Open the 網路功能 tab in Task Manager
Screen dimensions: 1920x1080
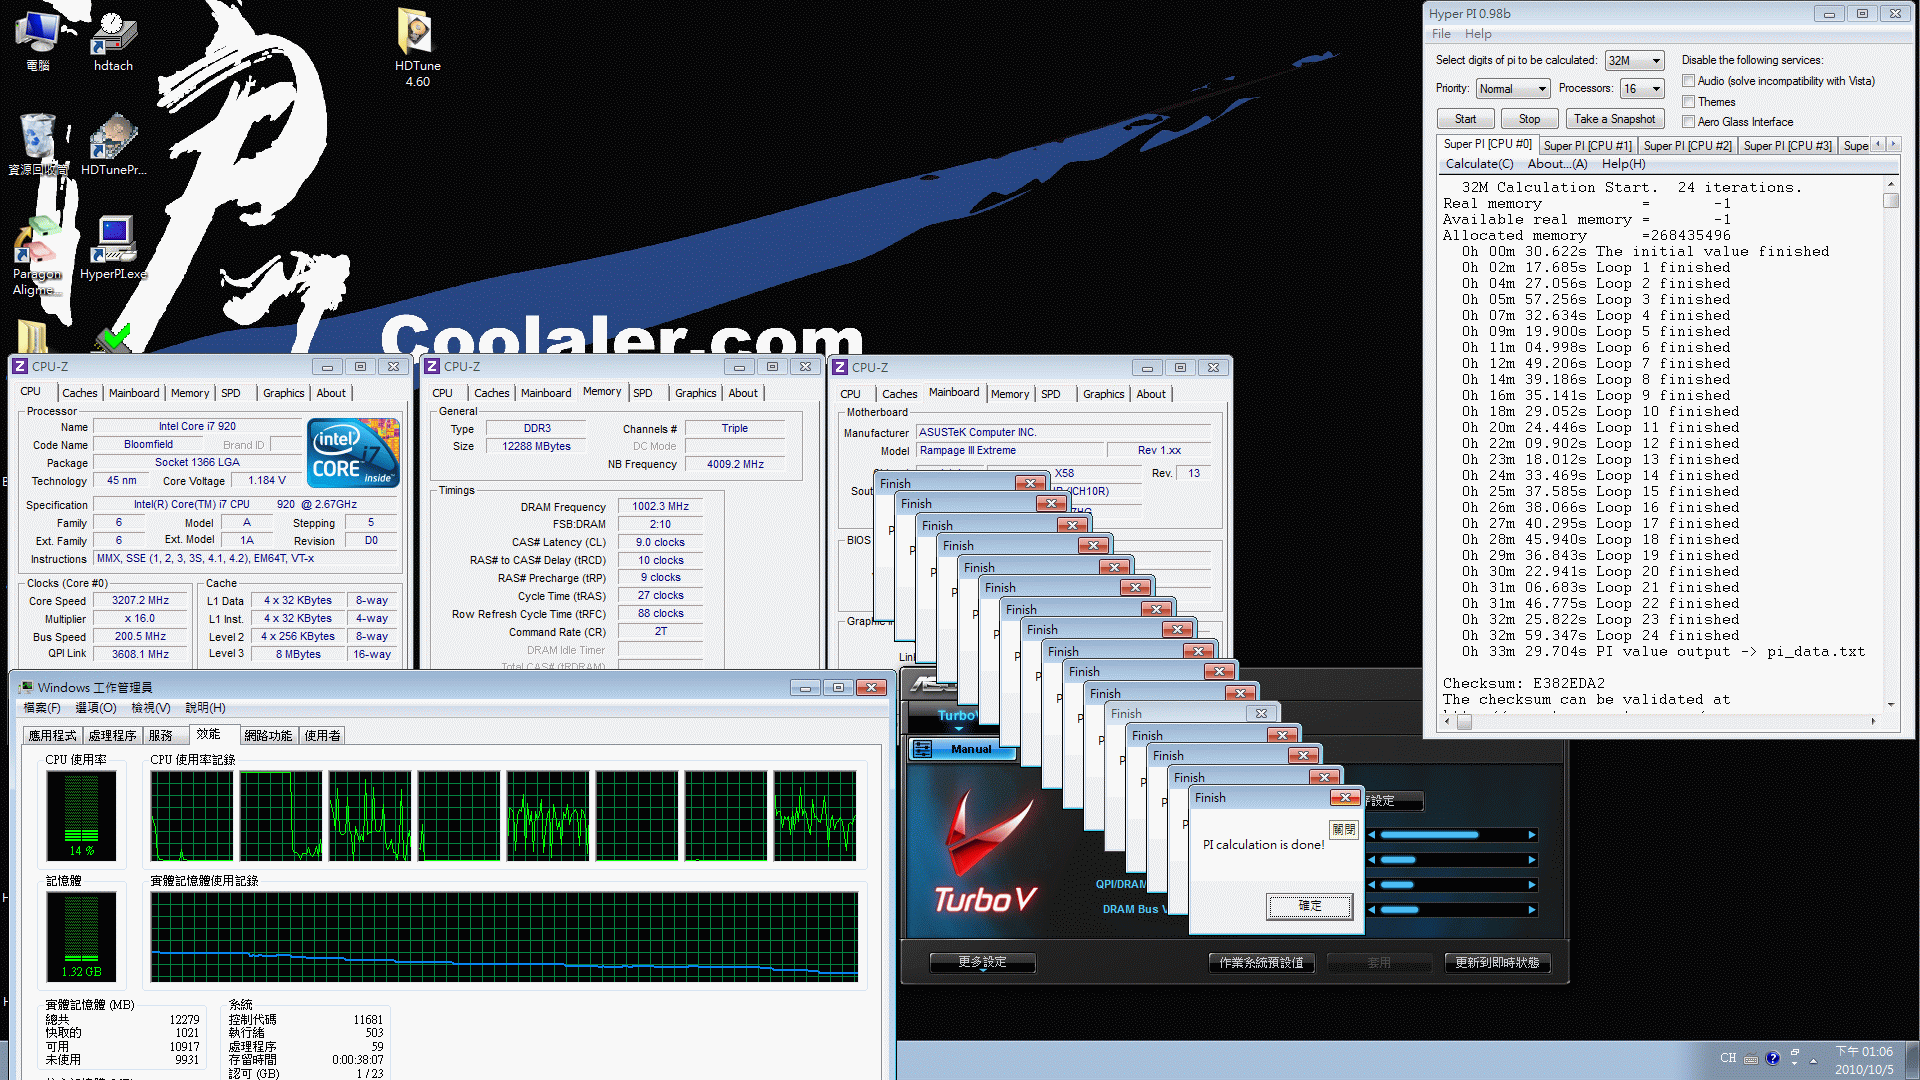tap(268, 735)
